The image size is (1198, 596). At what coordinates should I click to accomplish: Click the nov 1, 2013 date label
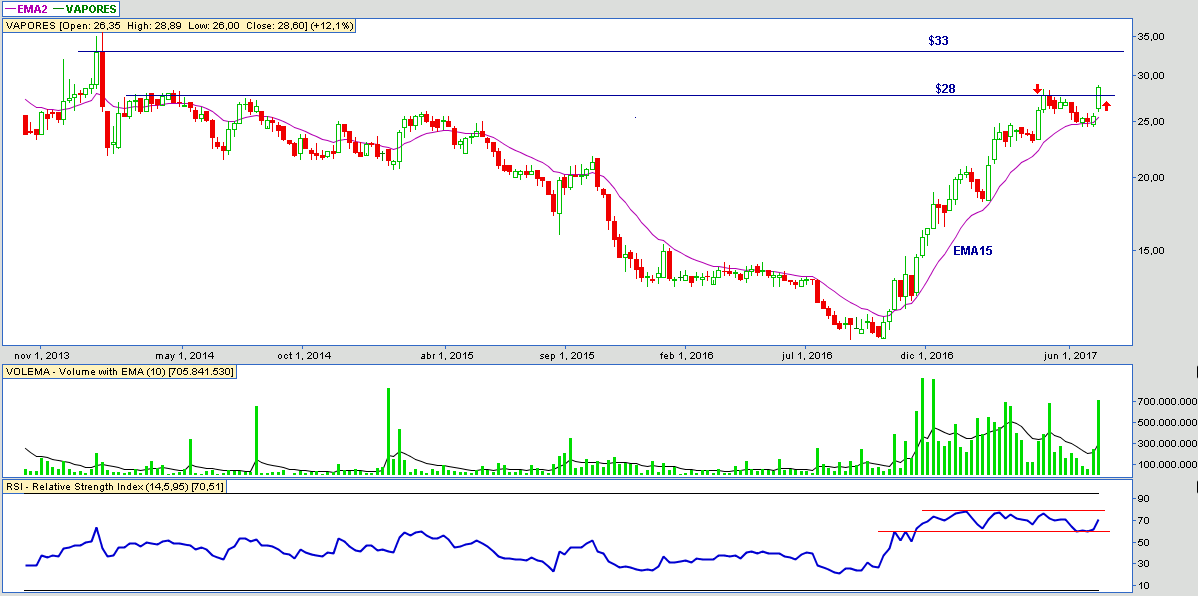(x=43, y=355)
